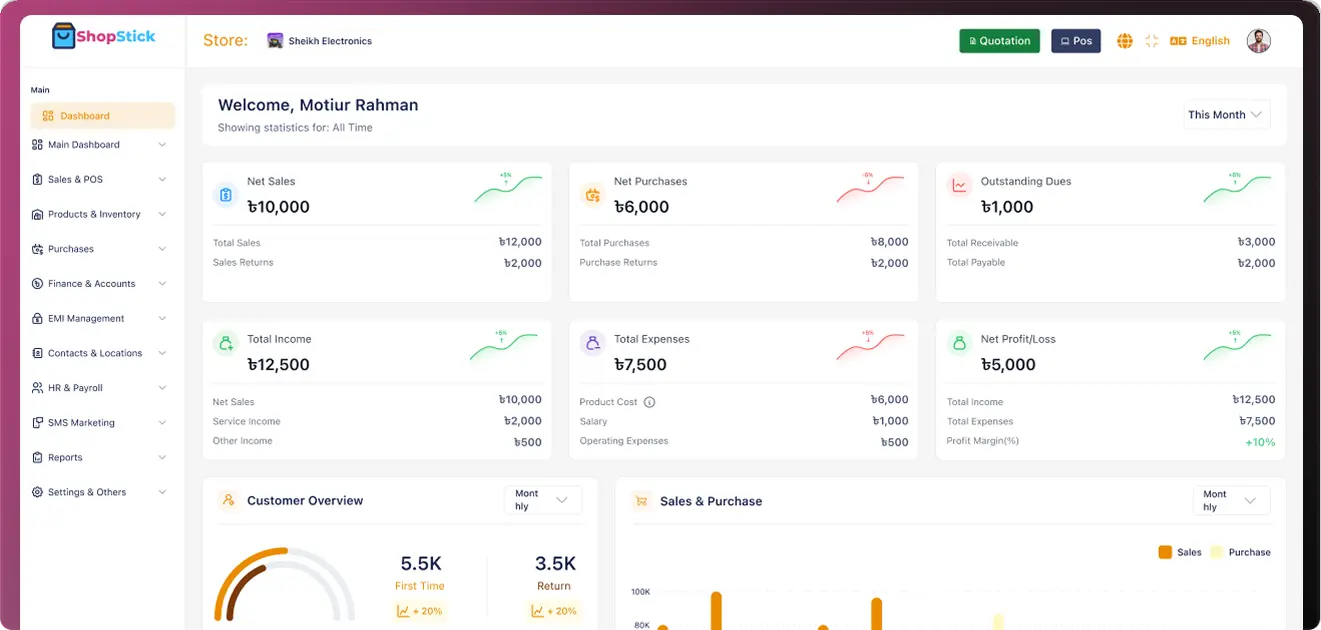
Task: Open Customer Overview Monthly dropdown
Action: tap(542, 500)
